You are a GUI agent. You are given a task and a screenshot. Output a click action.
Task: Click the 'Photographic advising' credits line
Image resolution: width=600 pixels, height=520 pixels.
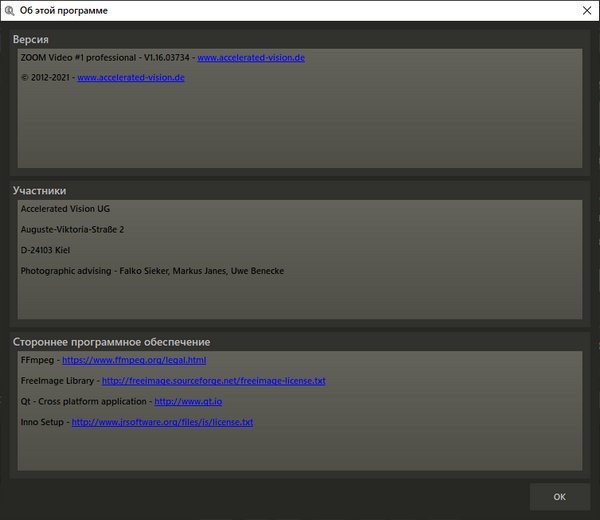pos(152,271)
